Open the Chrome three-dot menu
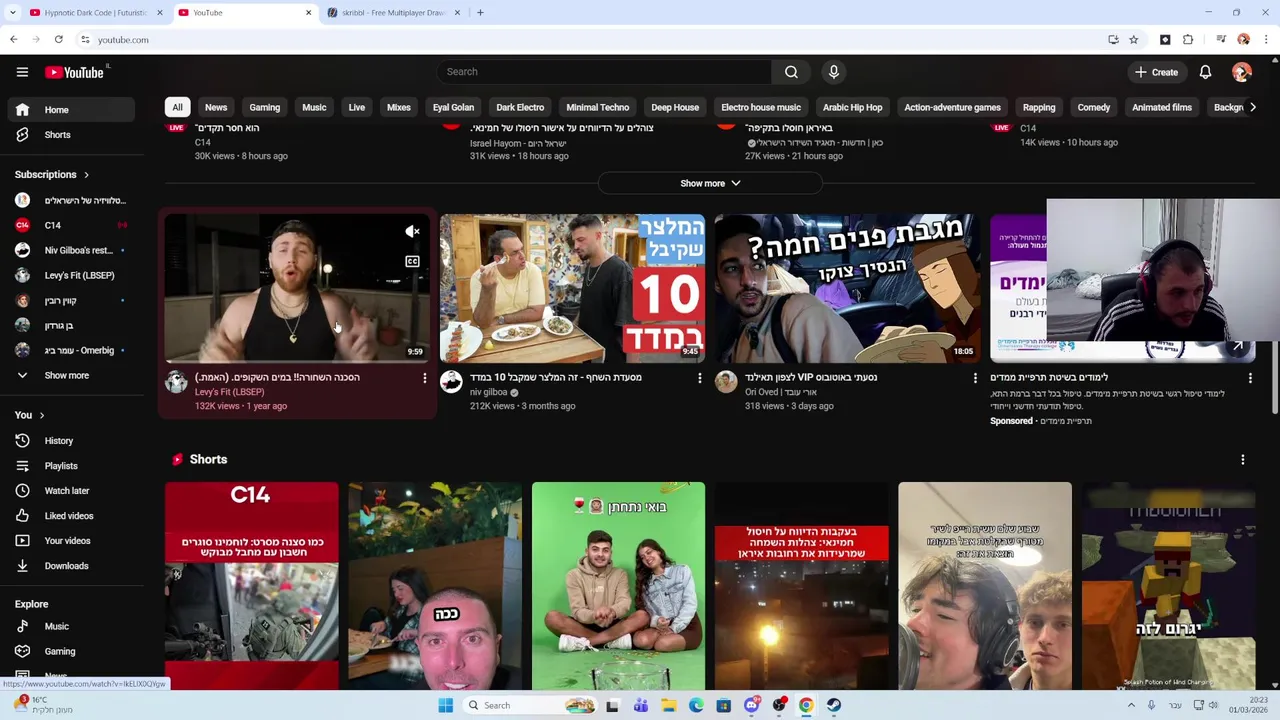Screen dimensions: 1280x720 click(1266, 40)
